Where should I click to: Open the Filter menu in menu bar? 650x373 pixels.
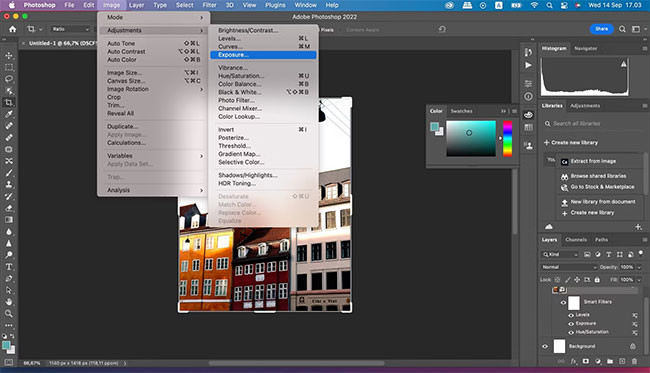pyautogui.click(x=209, y=5)
